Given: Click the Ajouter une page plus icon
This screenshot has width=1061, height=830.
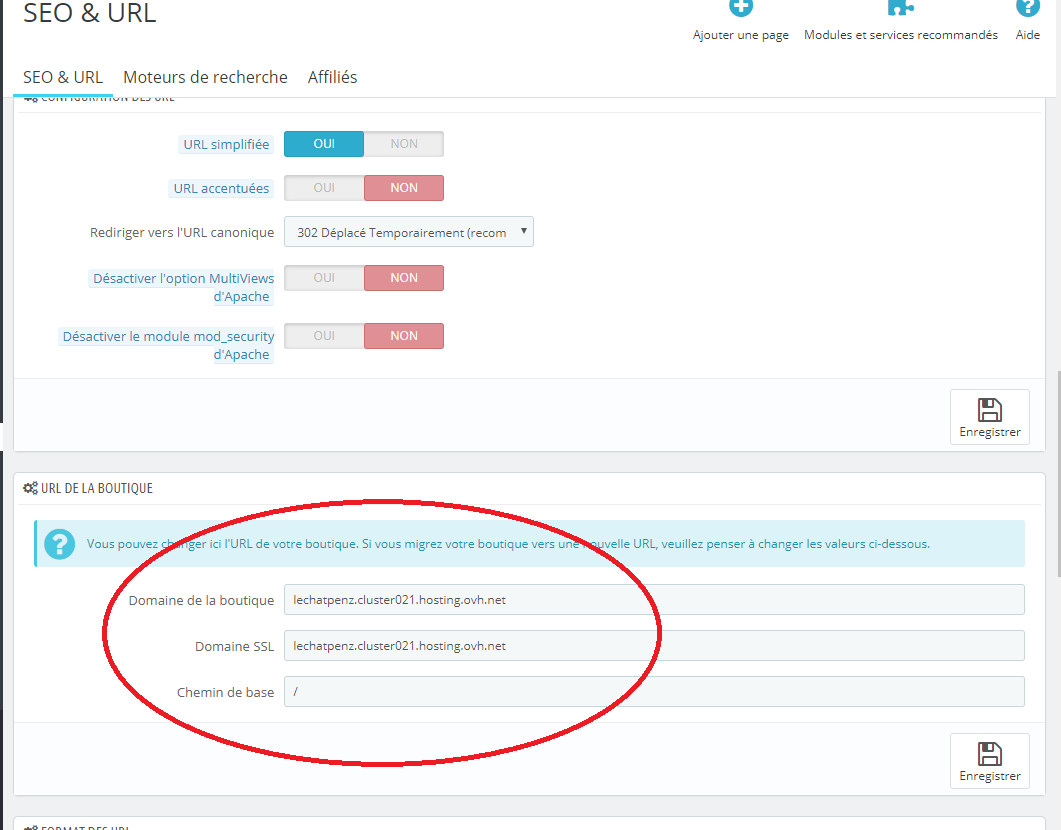Looking at the screenshot, I should click(x=741, y=7).
